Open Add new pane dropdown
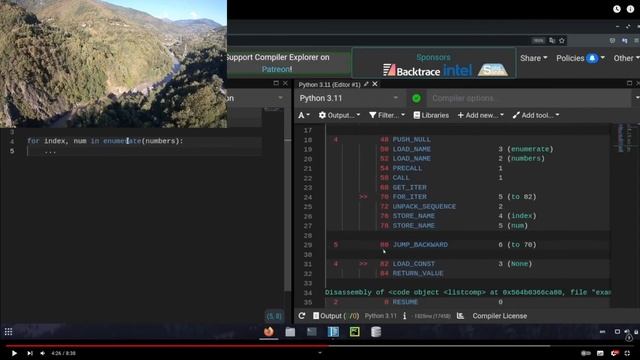 (x=480, y=116)
